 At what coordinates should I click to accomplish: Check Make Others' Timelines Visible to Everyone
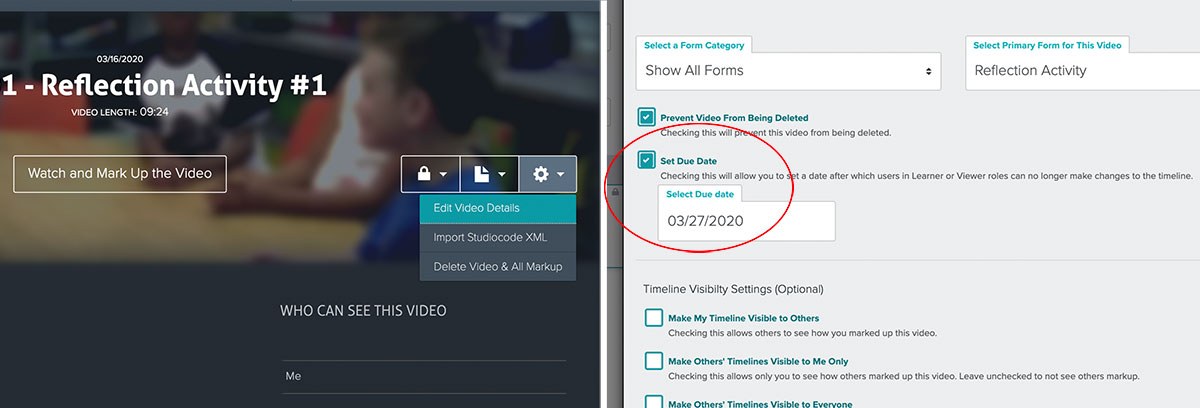point(654,402)
